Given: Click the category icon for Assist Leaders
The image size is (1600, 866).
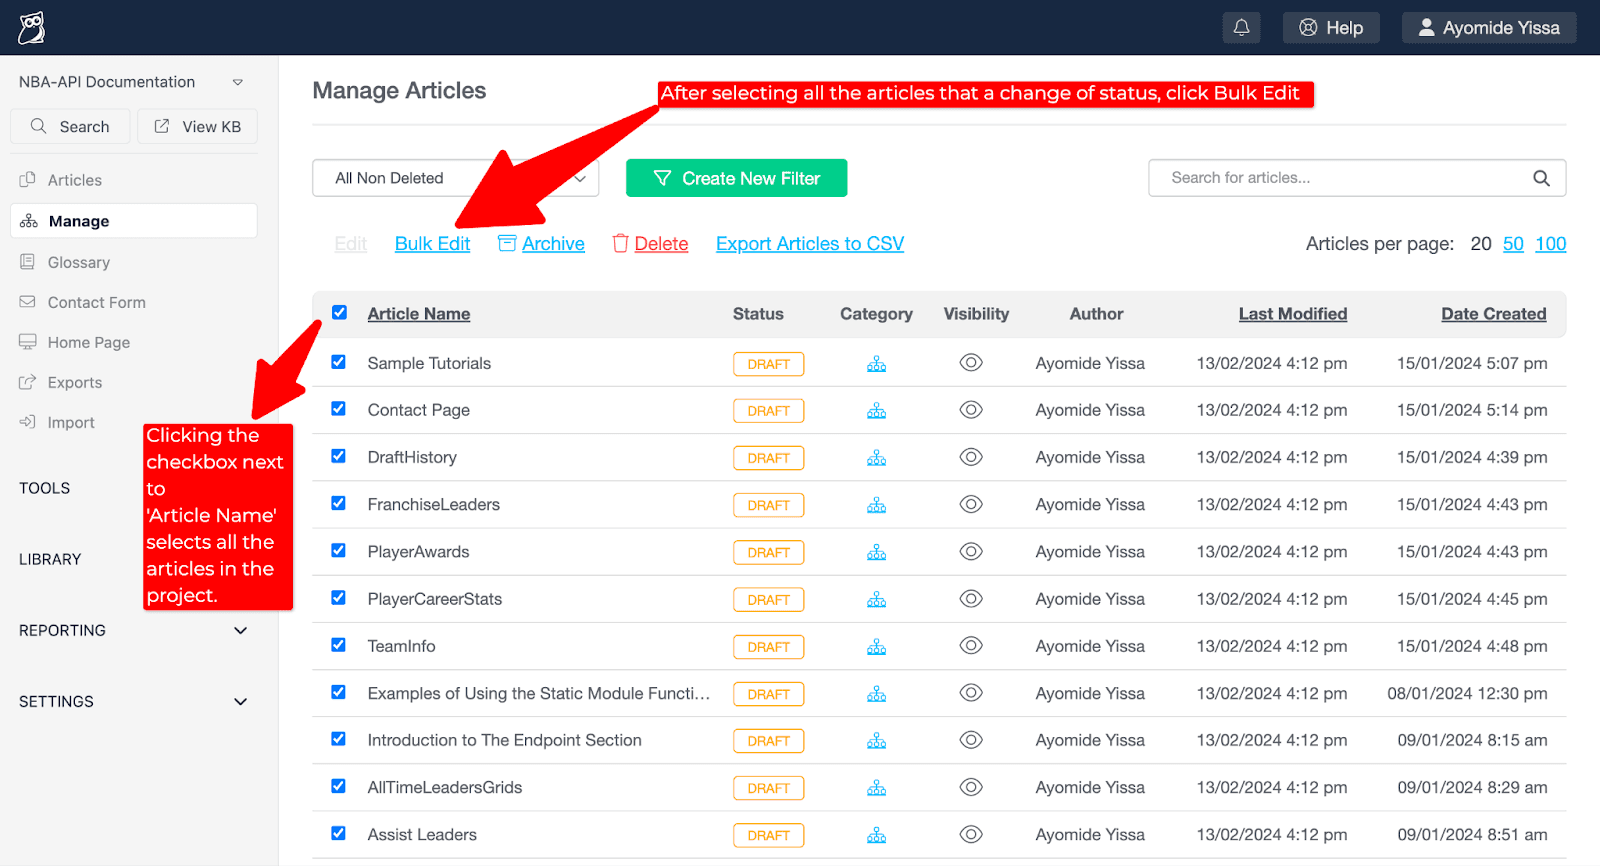Looking at the screenshot, I should coord(877,835).
